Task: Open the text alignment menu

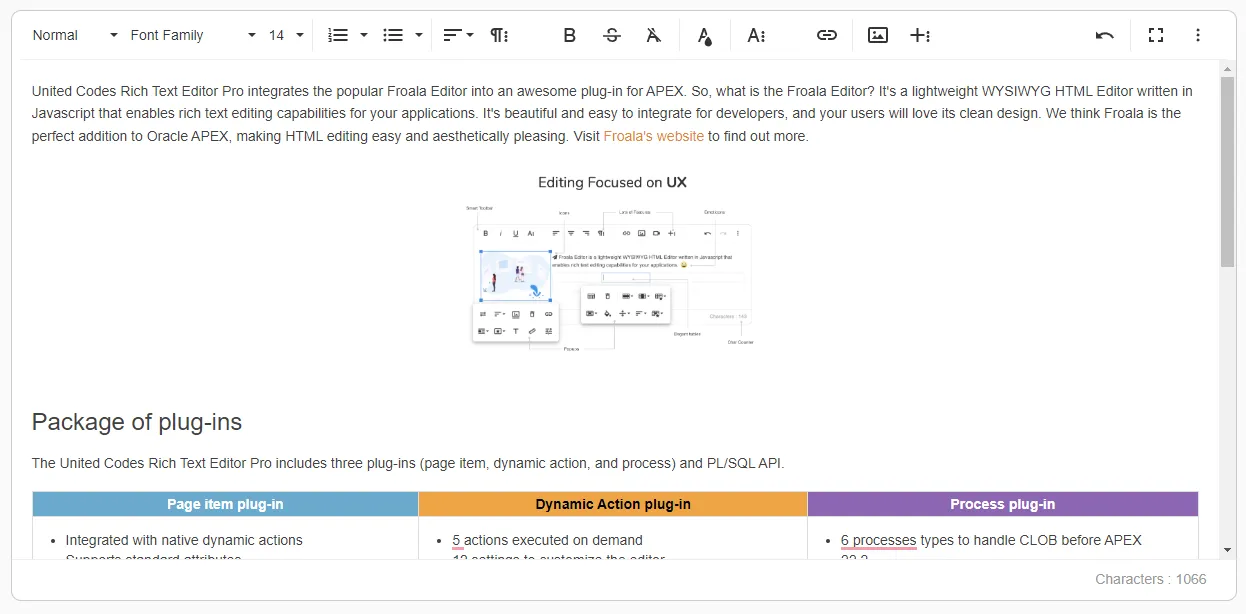Action: pos(458,35)
